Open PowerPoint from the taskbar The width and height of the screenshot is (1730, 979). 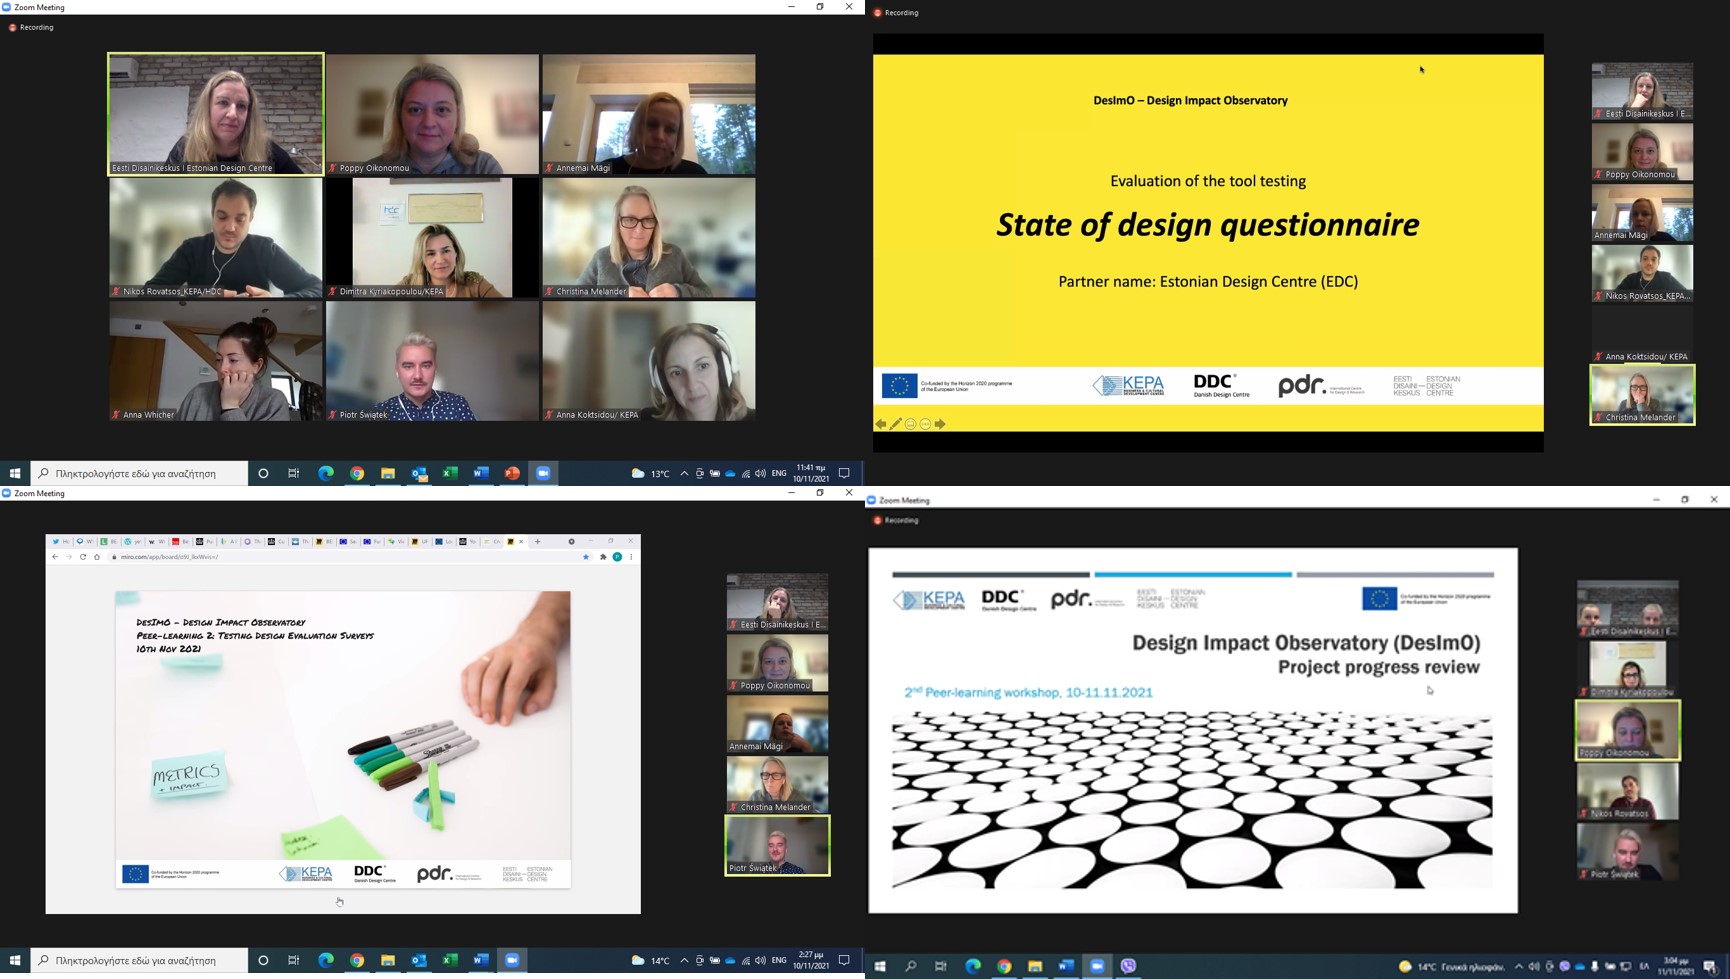point(512,473)
